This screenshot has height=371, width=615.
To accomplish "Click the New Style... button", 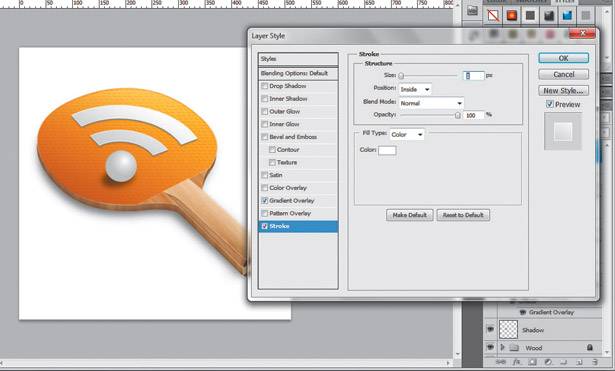I will [564, 91].
